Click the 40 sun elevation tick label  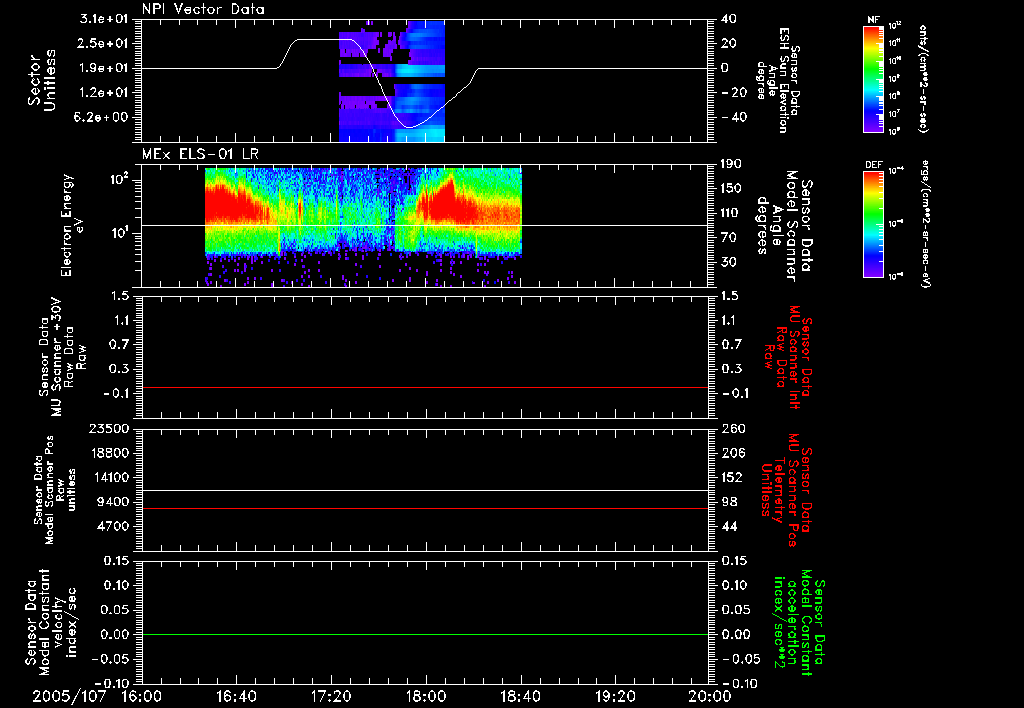coord(729,19)
